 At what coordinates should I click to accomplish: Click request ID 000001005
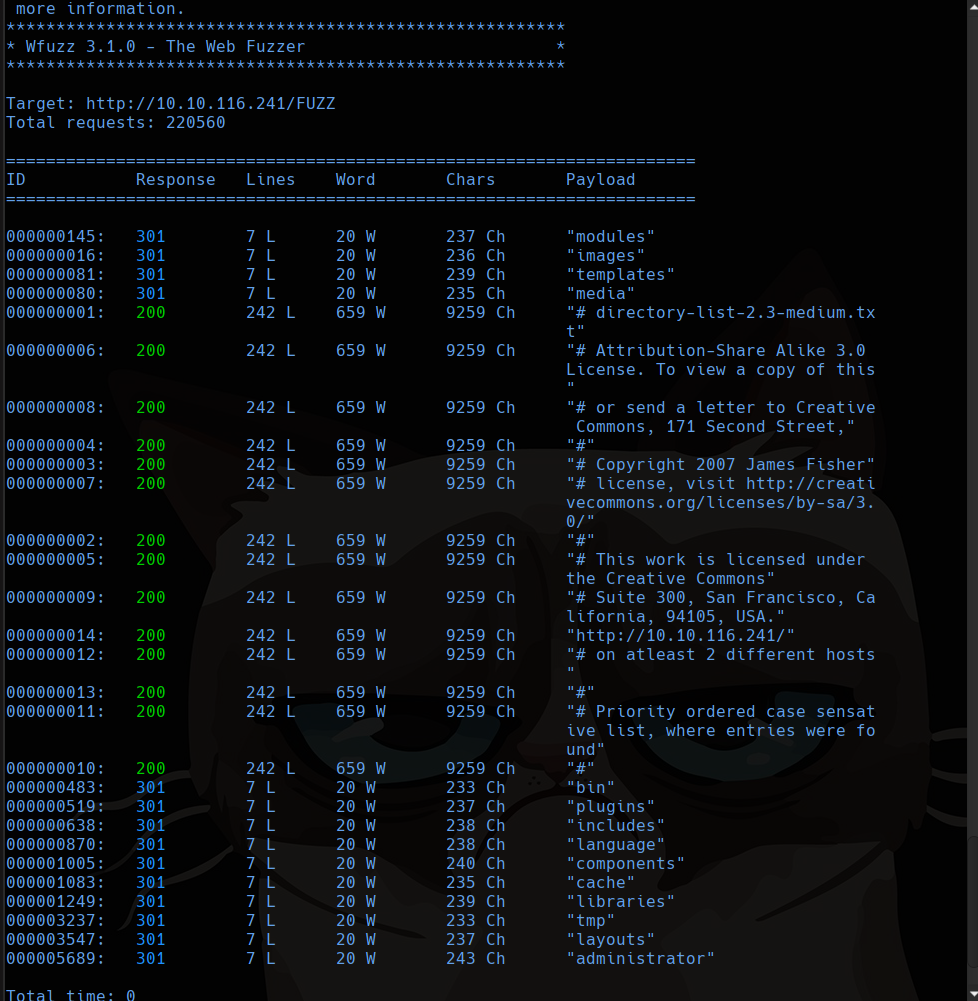click(56, 863)
